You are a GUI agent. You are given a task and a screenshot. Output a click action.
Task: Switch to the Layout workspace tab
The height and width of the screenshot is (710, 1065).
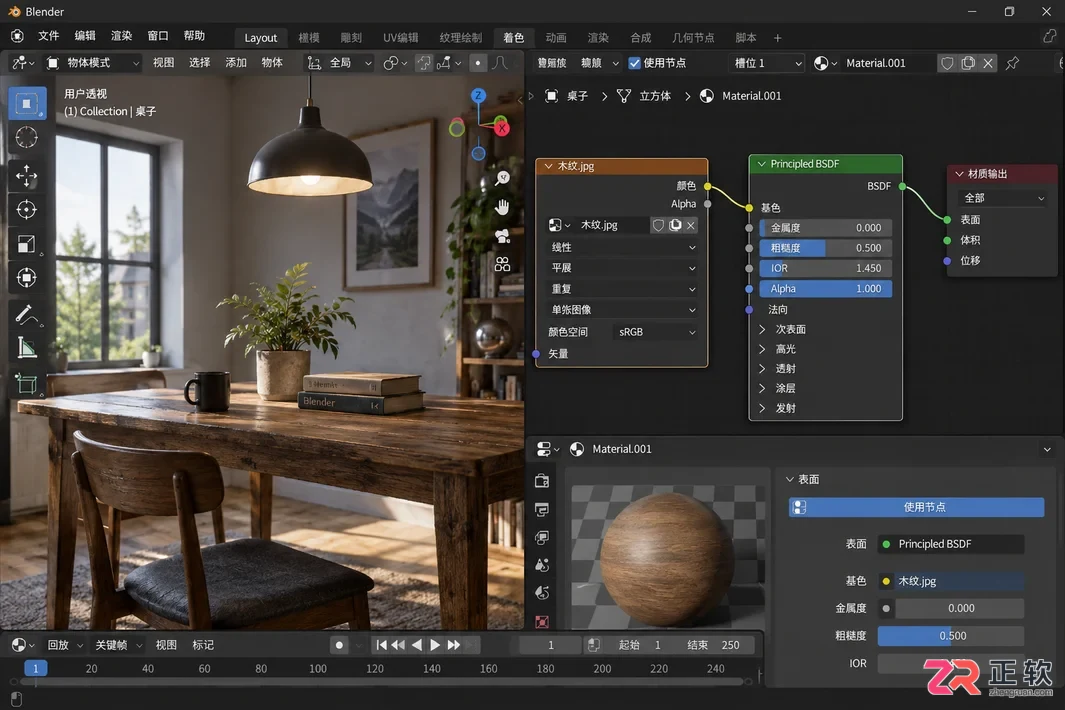260,38
